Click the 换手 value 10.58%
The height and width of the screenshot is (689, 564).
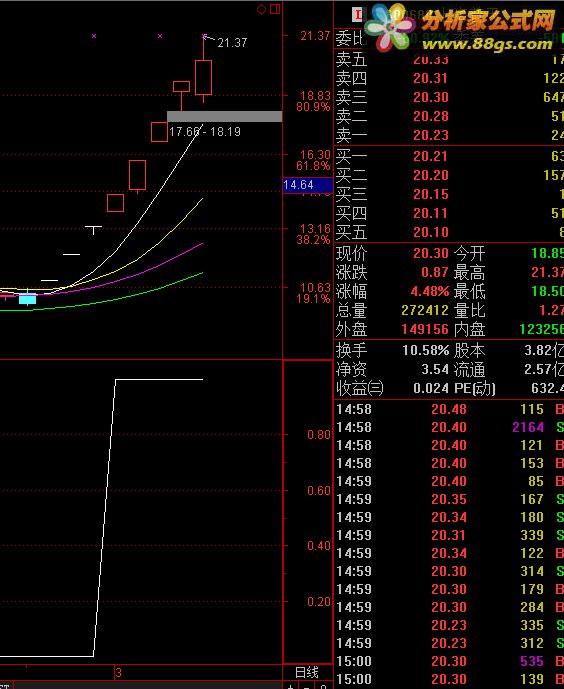426,350
